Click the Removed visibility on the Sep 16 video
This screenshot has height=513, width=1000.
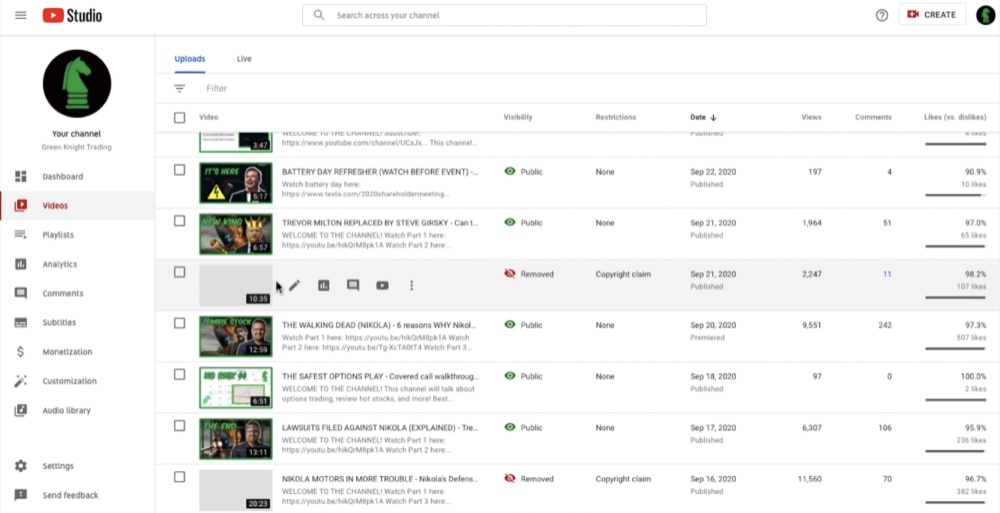(529, 479)
